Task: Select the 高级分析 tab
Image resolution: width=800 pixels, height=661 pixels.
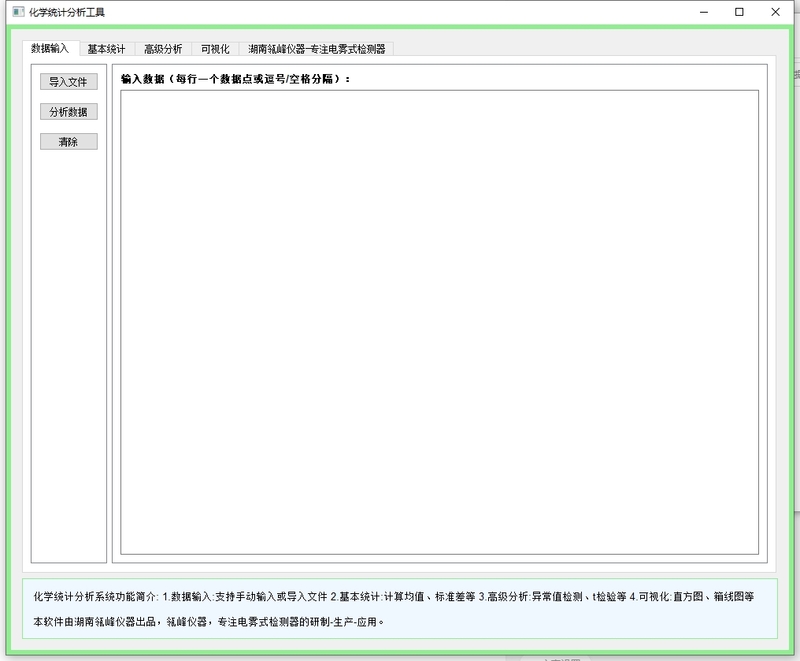Action: 166,47
